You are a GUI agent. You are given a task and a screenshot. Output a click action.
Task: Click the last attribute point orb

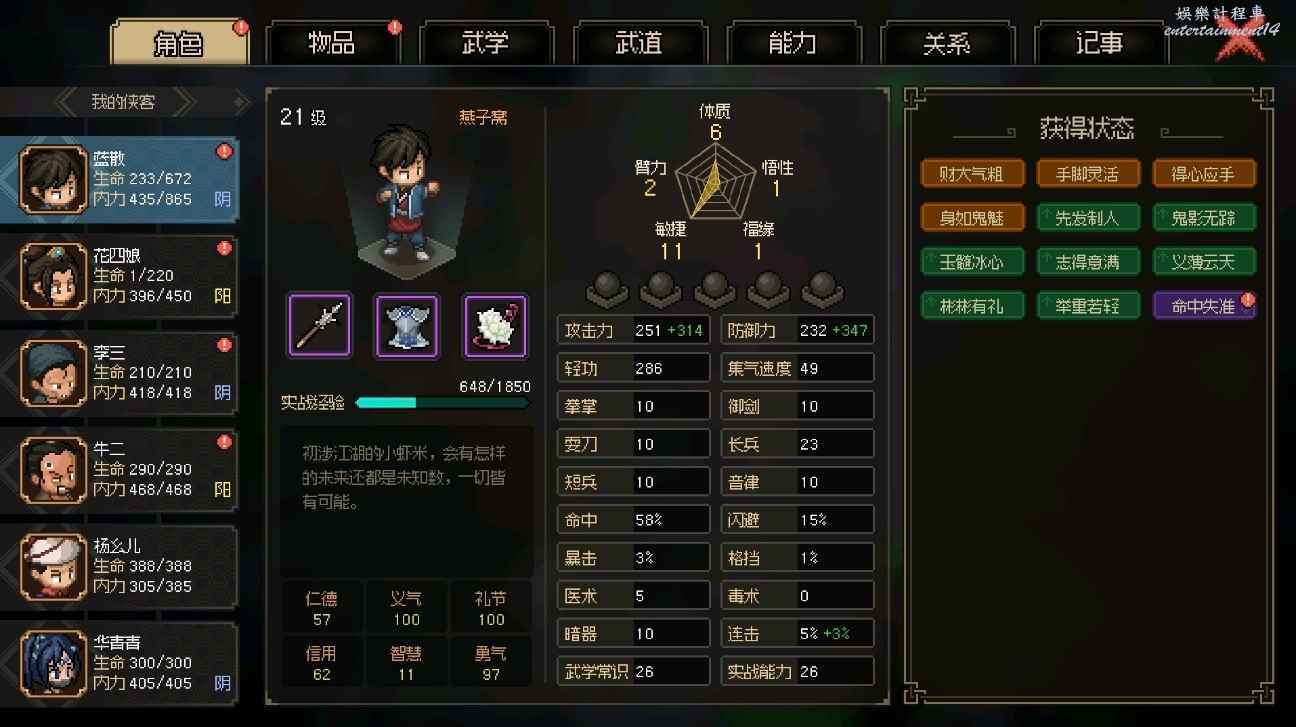click(821, 288)
